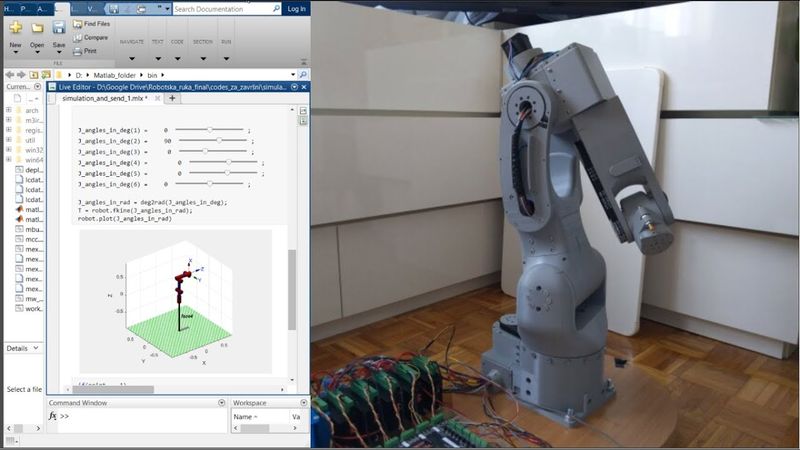
Task: Expand the RUN group dropdown
Action: [x=226, y=59]
